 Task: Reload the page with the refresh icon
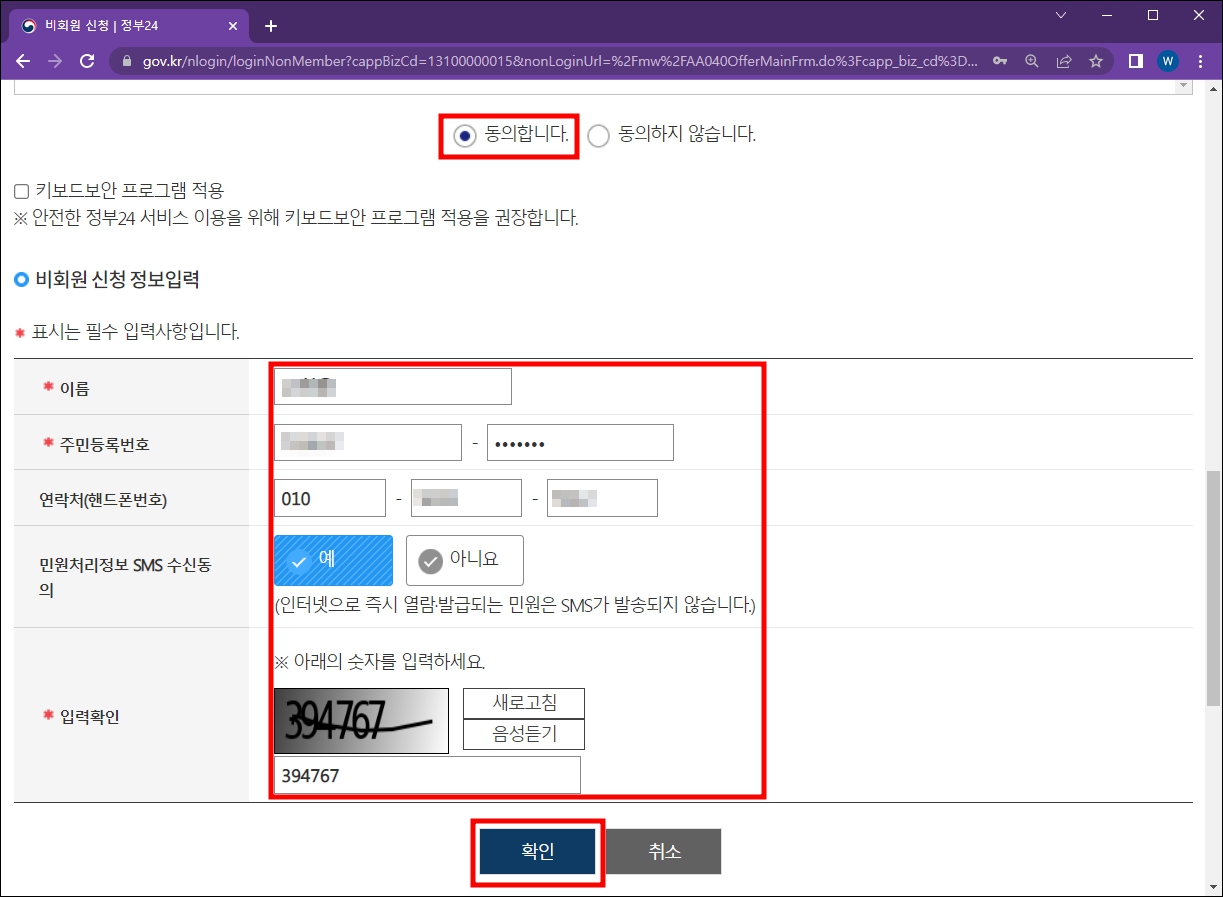click(x=86, y=60)
